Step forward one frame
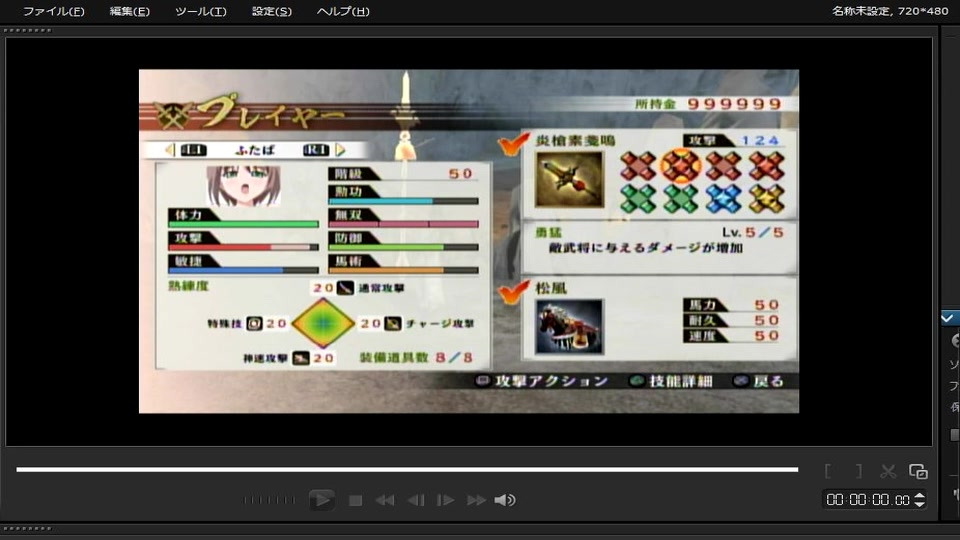 click(x=445, y=500)
